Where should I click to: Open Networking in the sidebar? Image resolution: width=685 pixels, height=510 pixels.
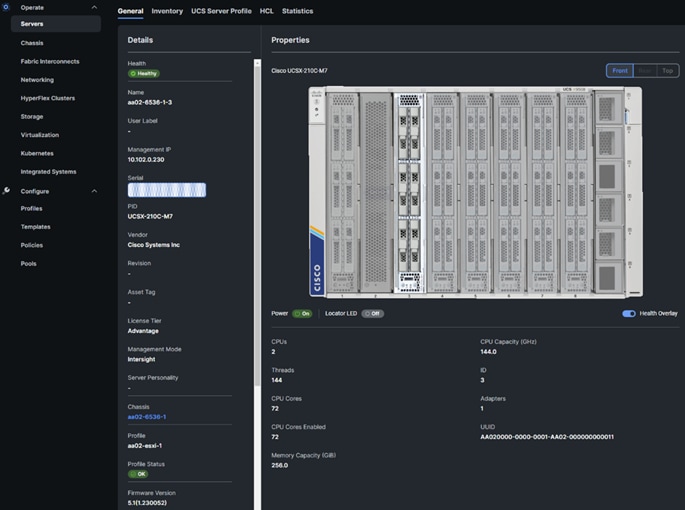(x=37, y=80)
